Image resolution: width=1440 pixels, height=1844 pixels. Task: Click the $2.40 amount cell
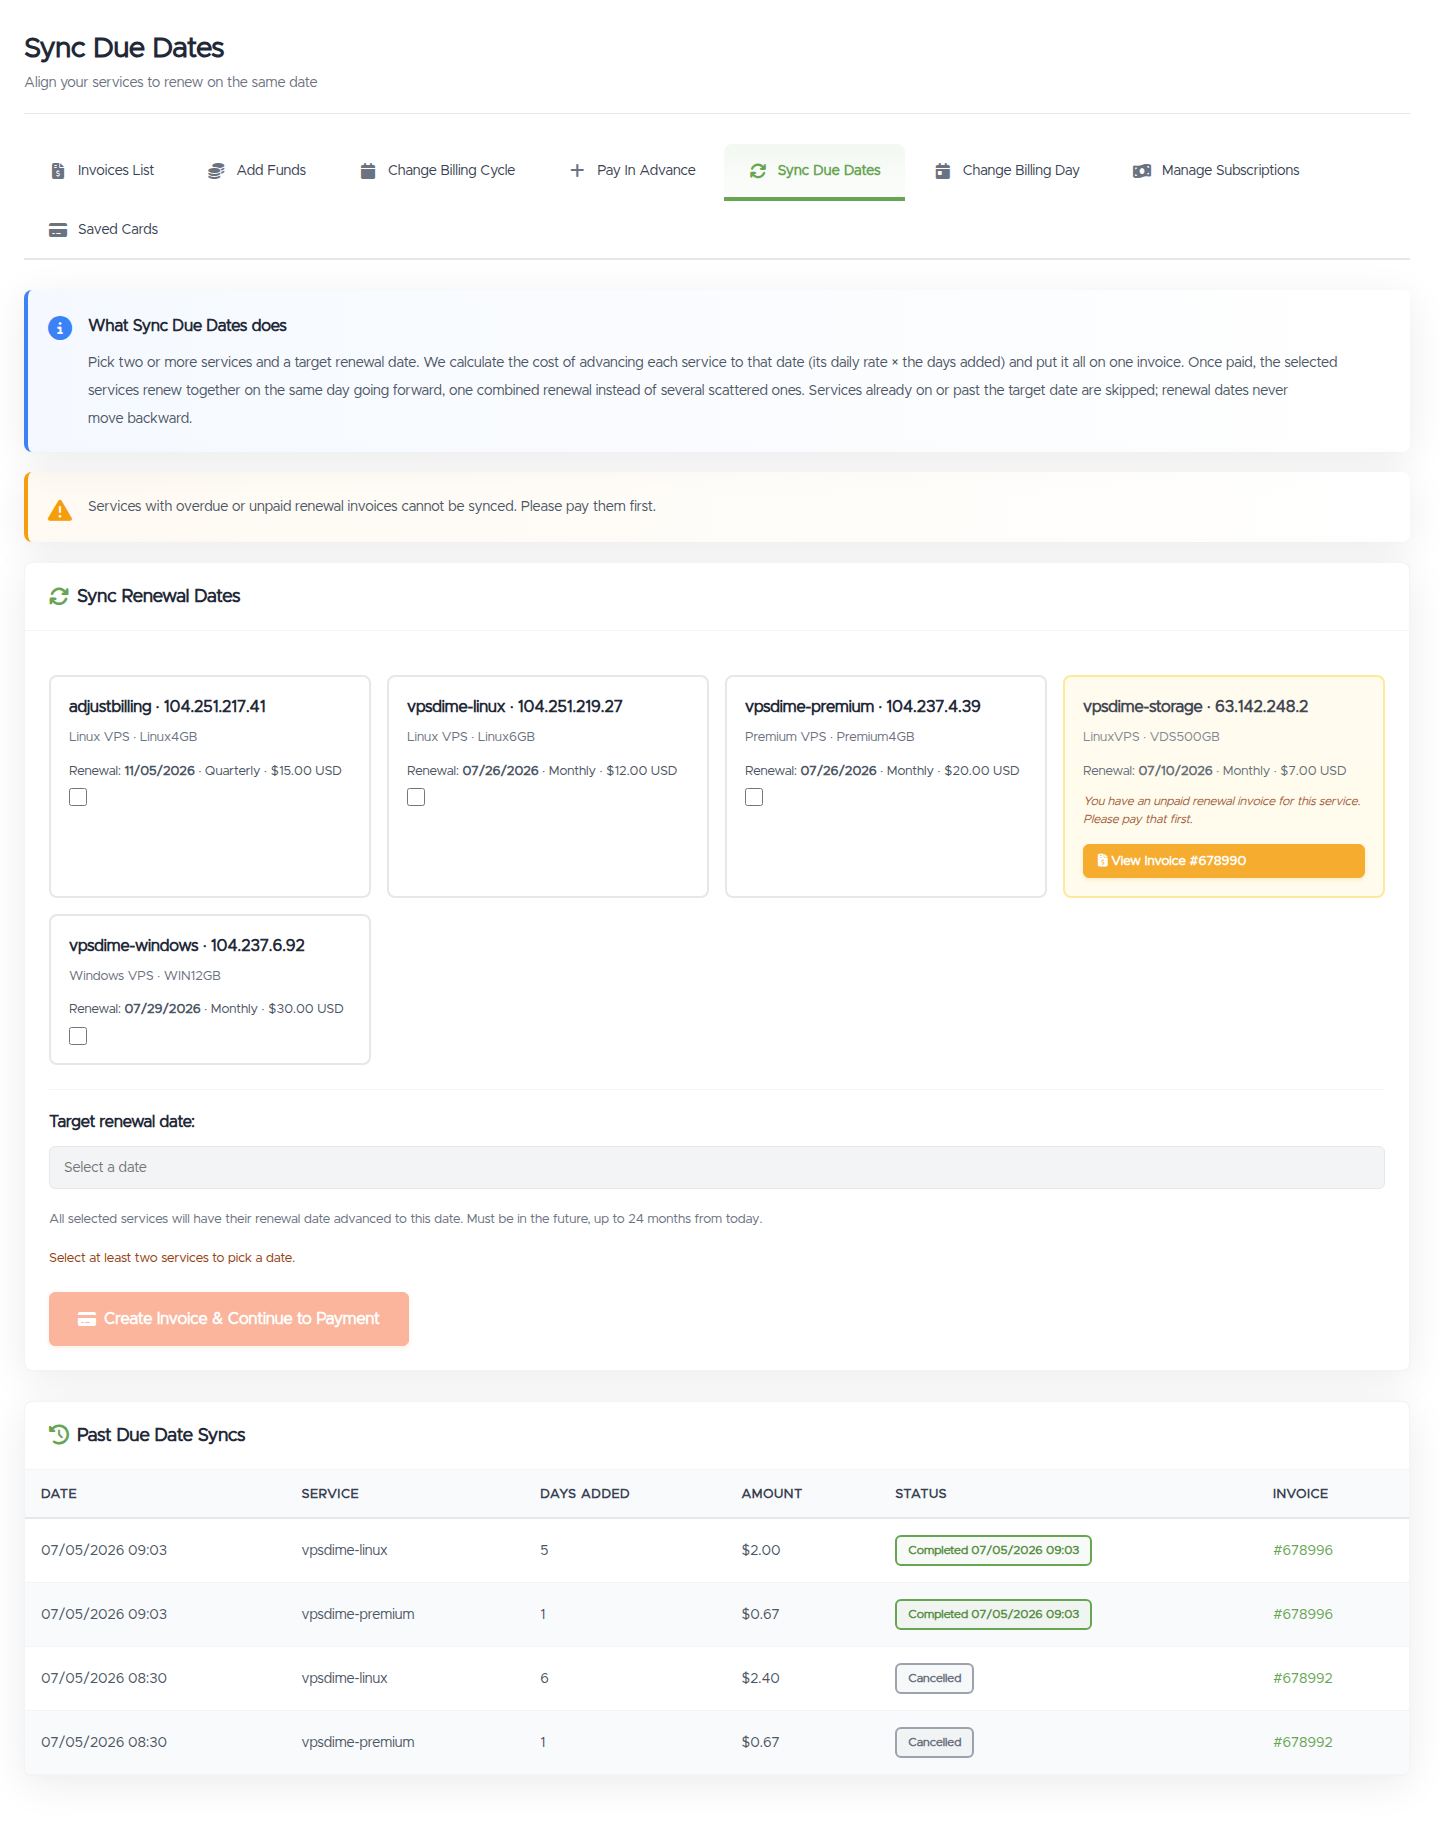760,1679
